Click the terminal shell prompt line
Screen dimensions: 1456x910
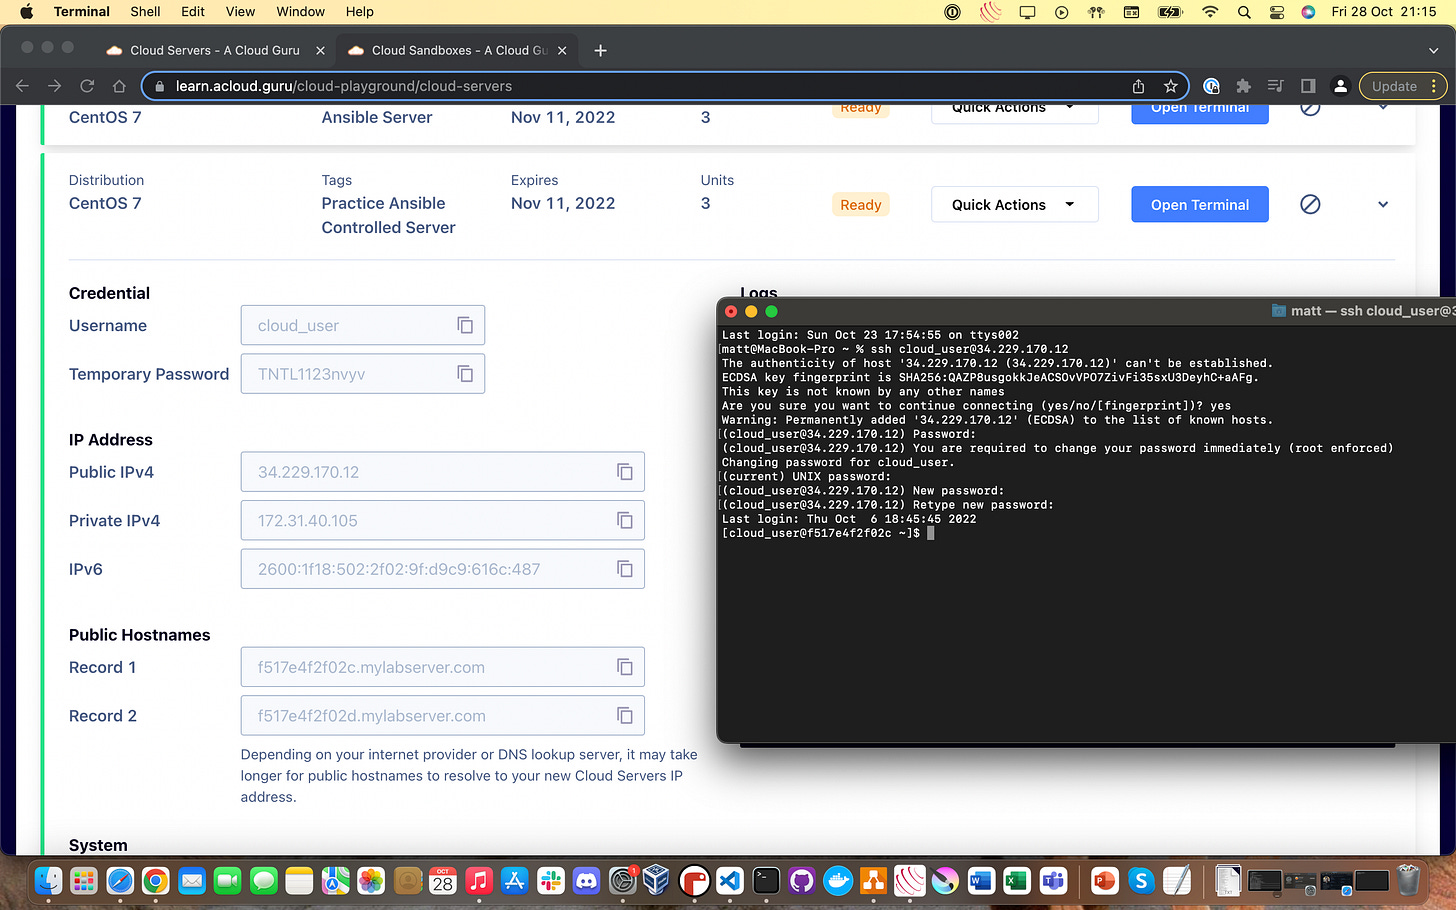click(827, 533)
